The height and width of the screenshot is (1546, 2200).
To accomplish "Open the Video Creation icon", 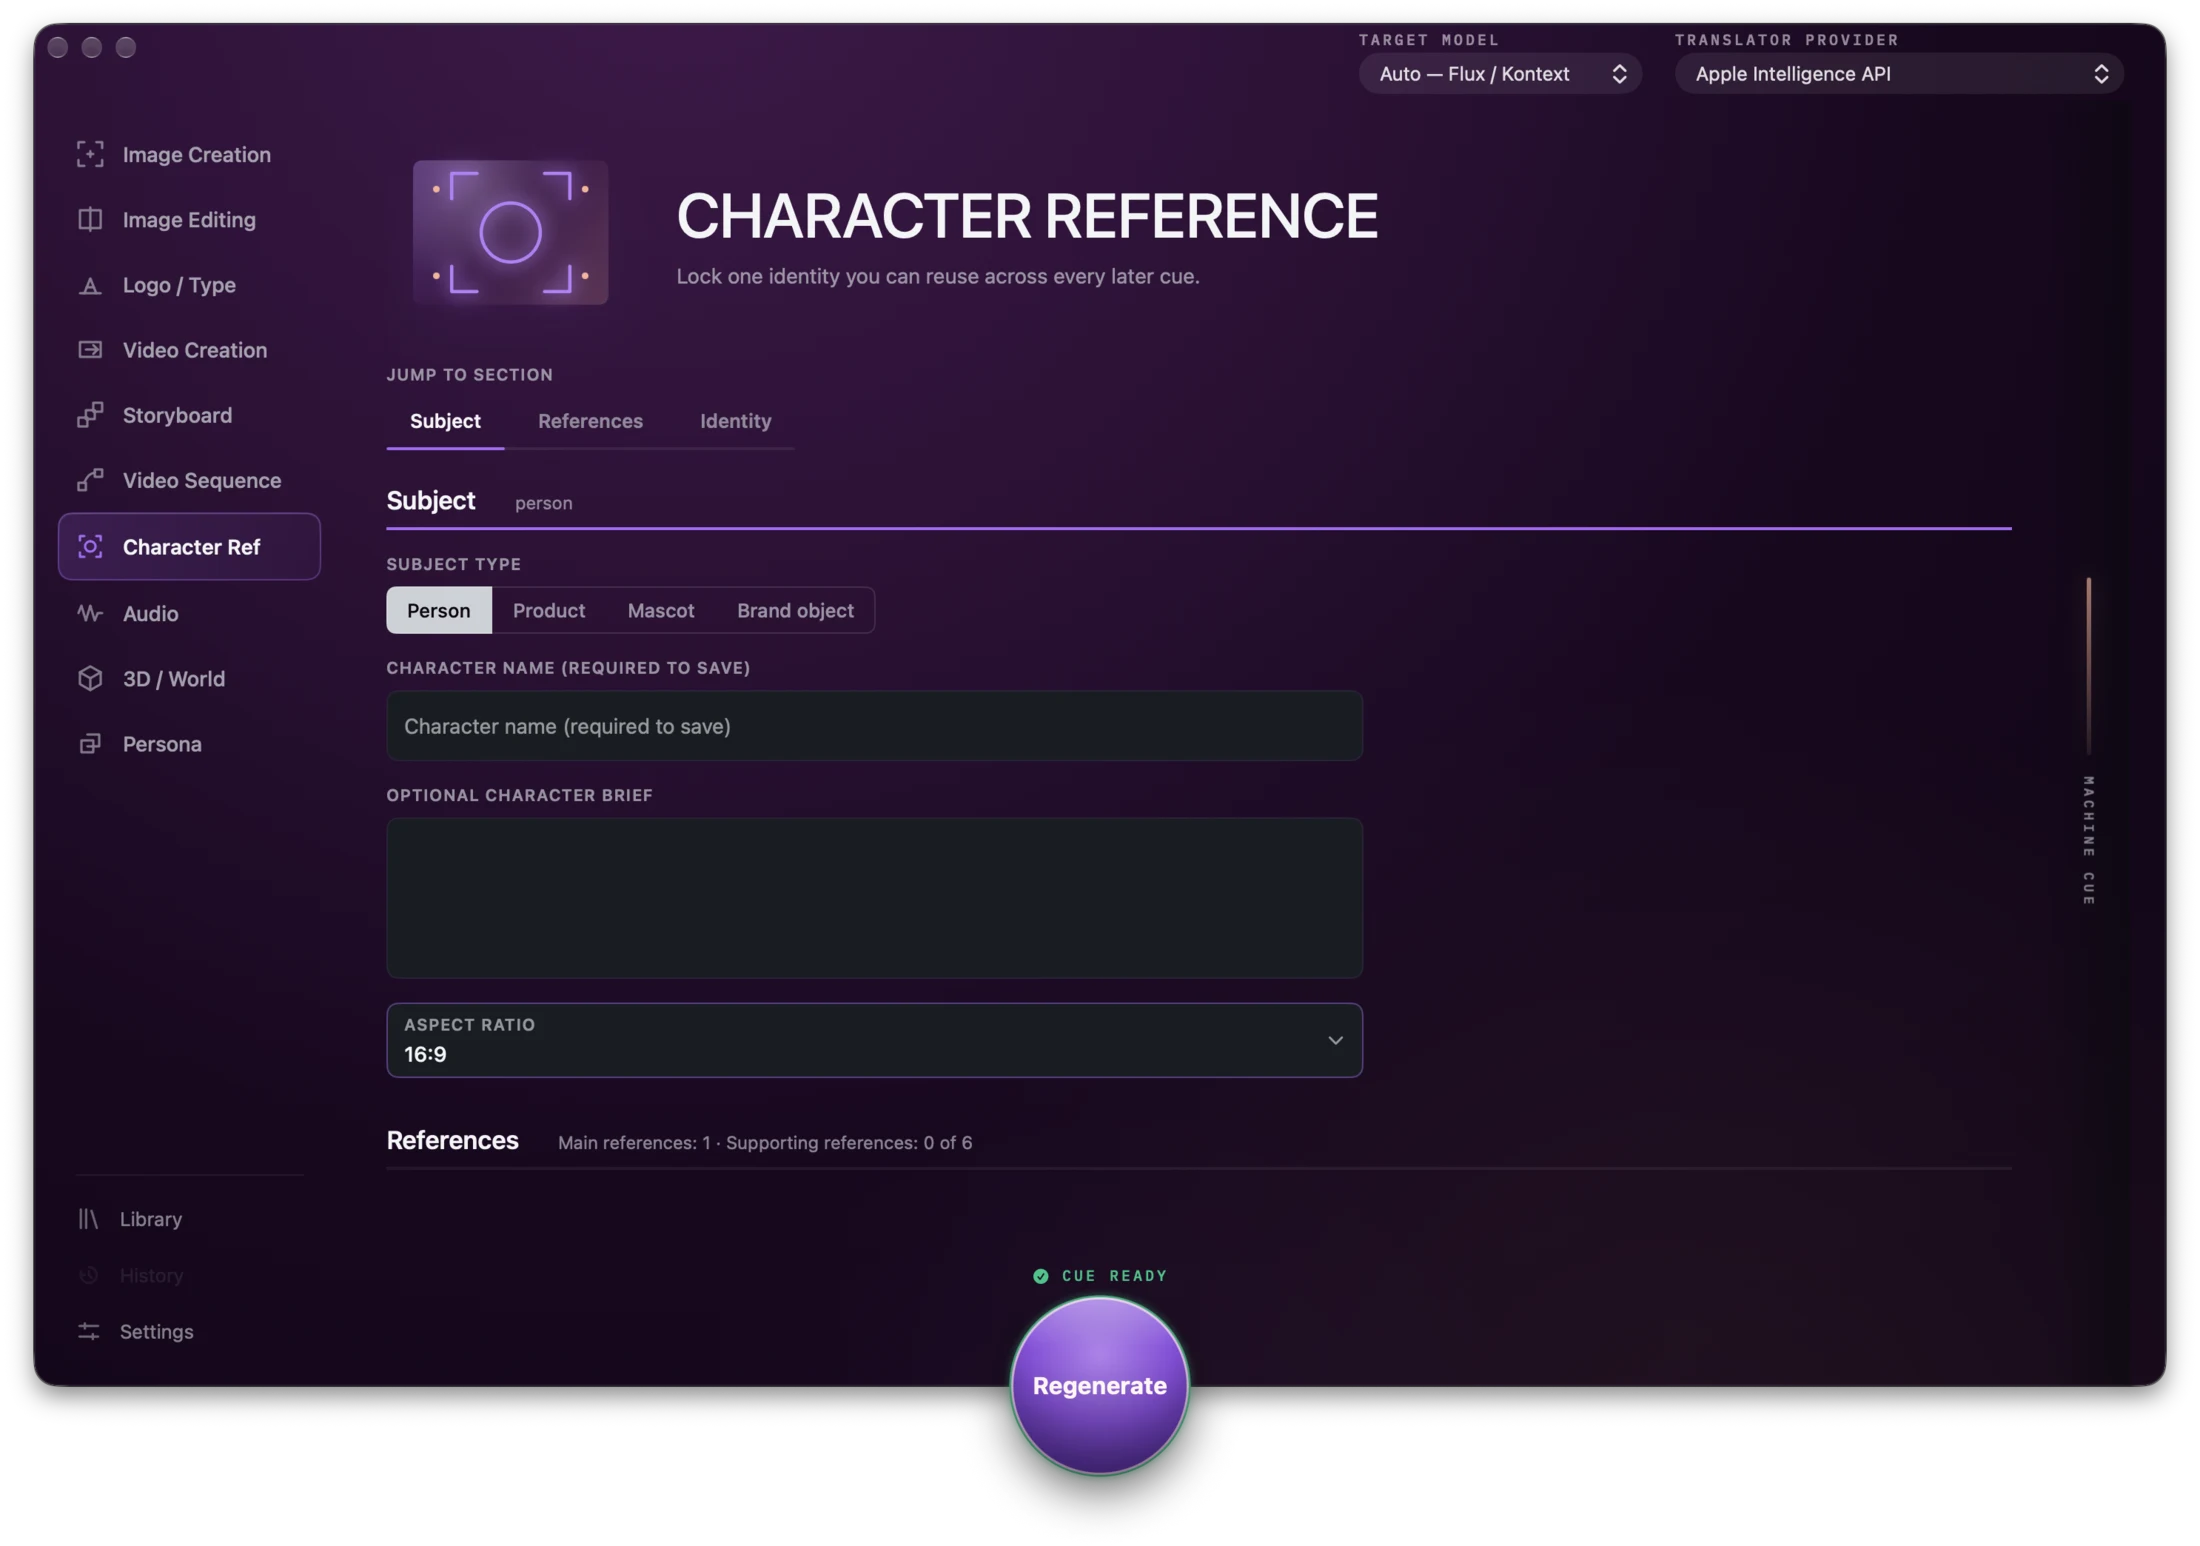I will (90, 350).
